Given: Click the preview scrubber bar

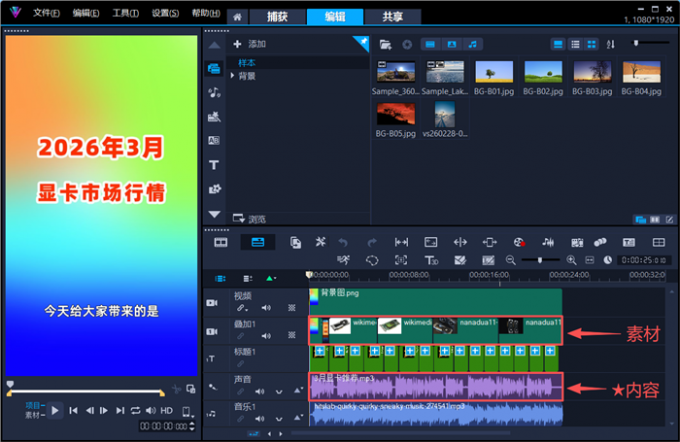Looking at the screenshot, I should pyautogui.click(x=86, y=391).
